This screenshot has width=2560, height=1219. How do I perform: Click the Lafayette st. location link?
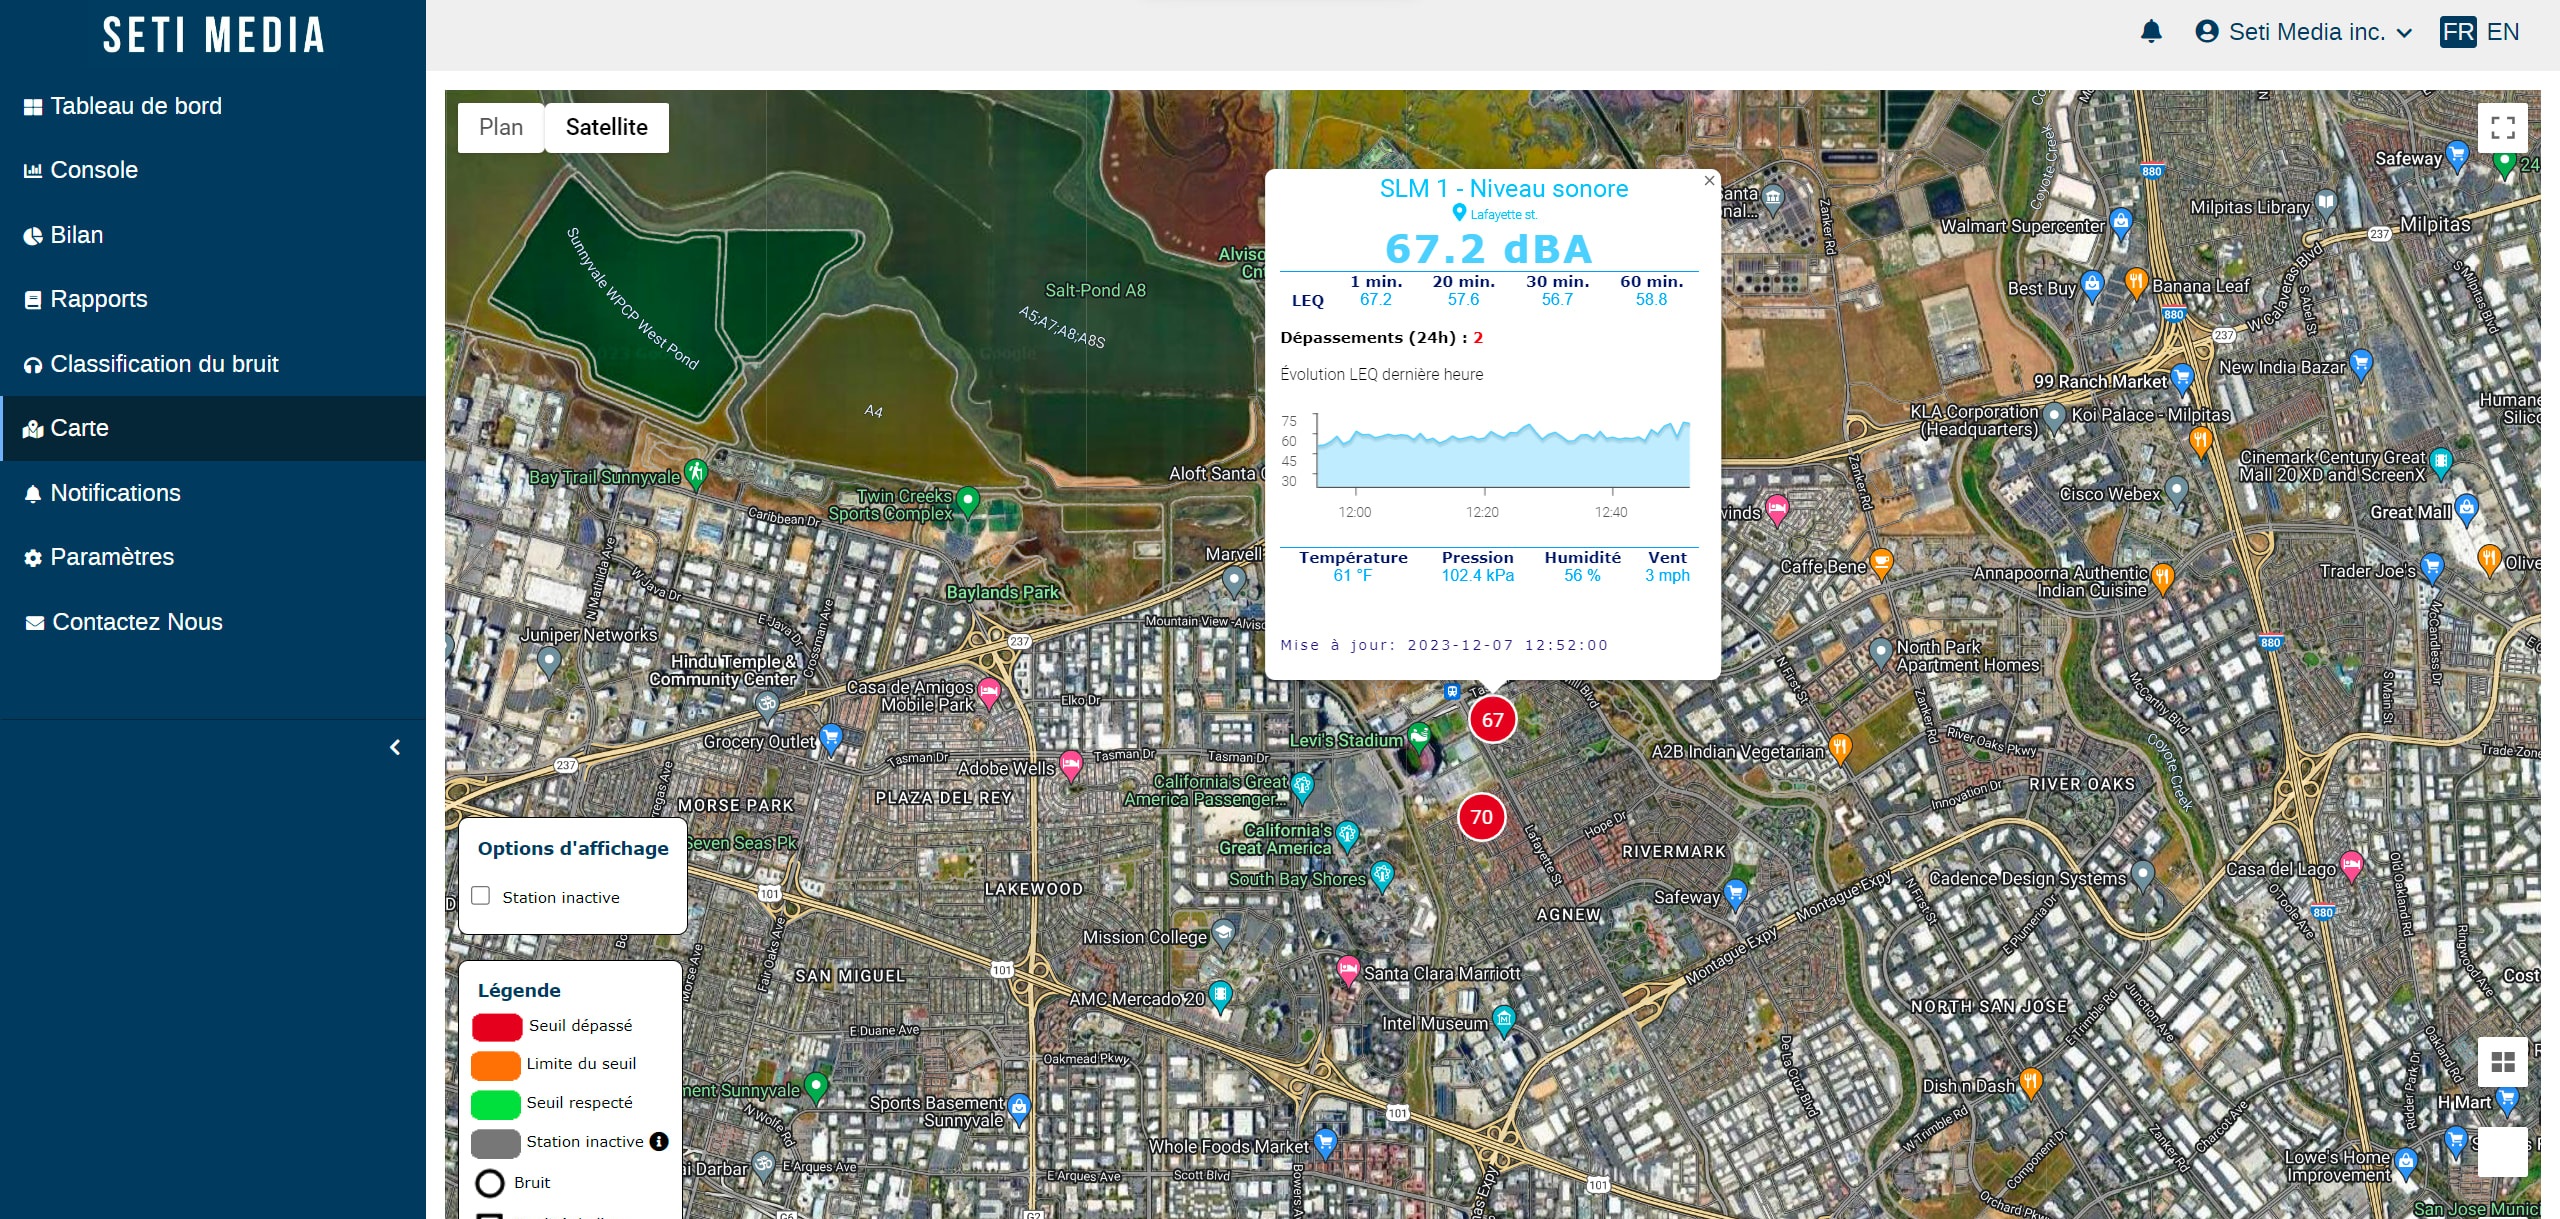pos(1495,214)
